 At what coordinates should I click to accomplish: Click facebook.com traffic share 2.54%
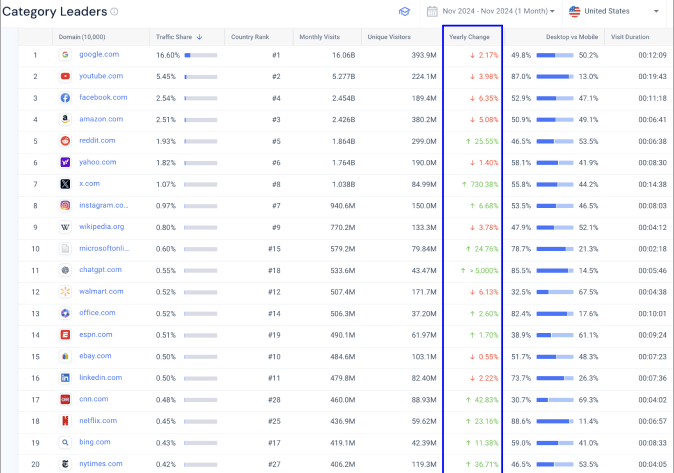pos(166,98)
